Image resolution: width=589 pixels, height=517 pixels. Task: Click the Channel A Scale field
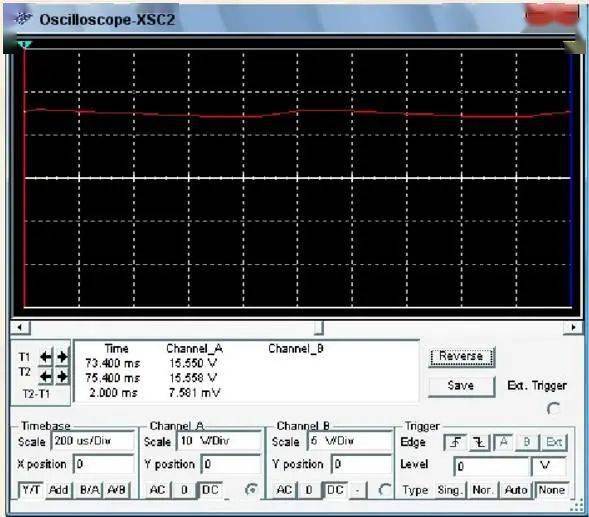coord(219,441)
